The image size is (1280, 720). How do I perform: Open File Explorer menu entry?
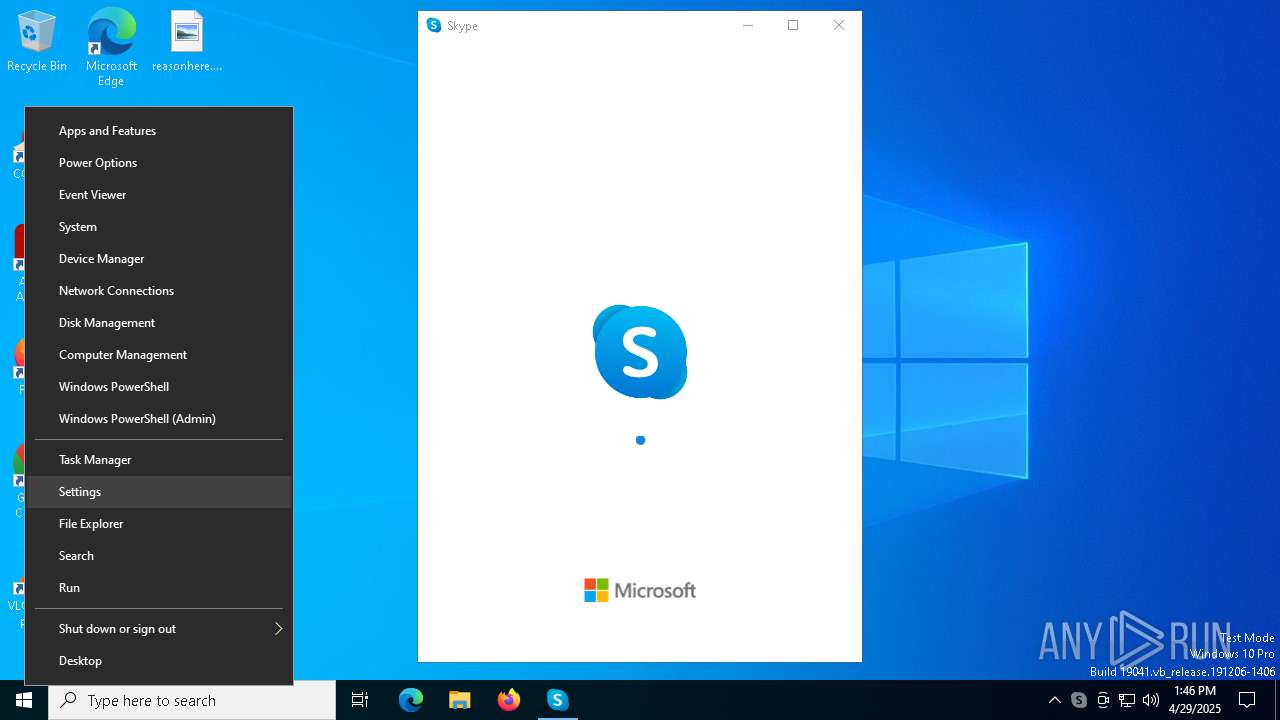[159, 524]
